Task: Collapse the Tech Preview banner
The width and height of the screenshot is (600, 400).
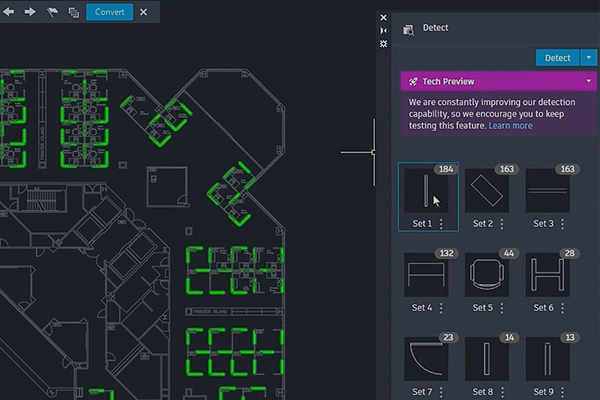Action: pos(588,81)
